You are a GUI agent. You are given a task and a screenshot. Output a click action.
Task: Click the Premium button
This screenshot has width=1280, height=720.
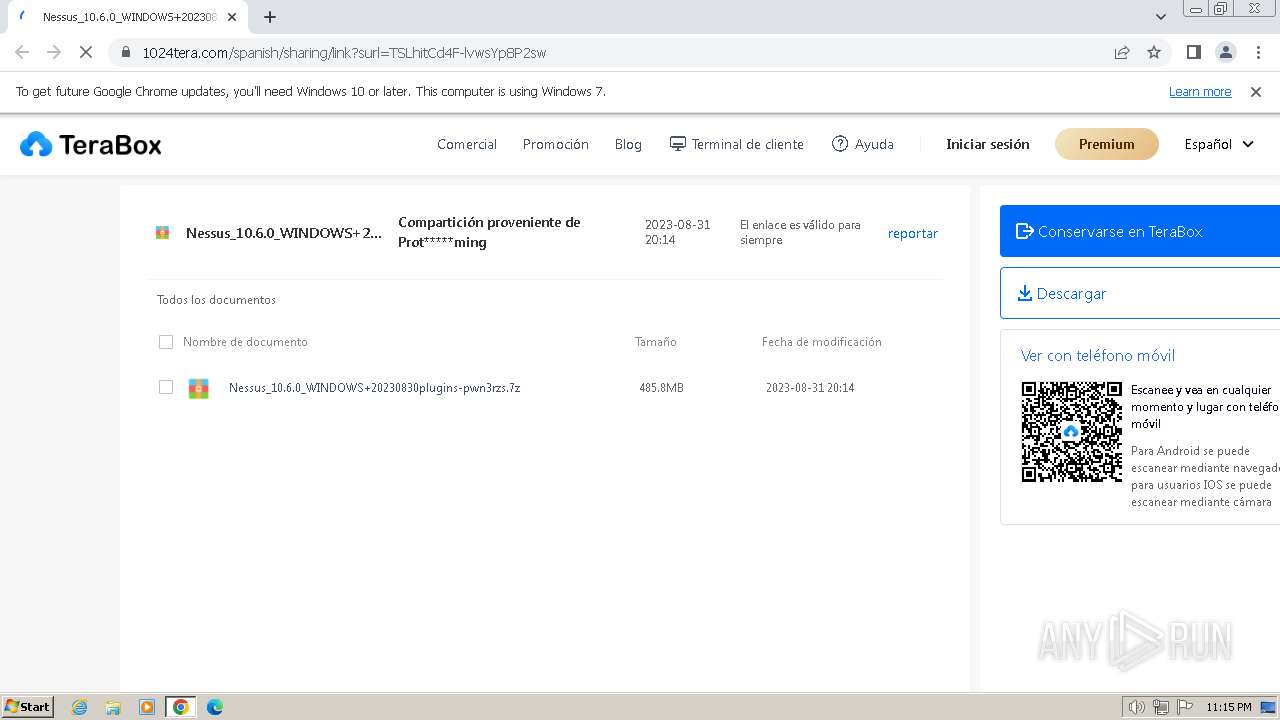click(x=1107, y=144)
